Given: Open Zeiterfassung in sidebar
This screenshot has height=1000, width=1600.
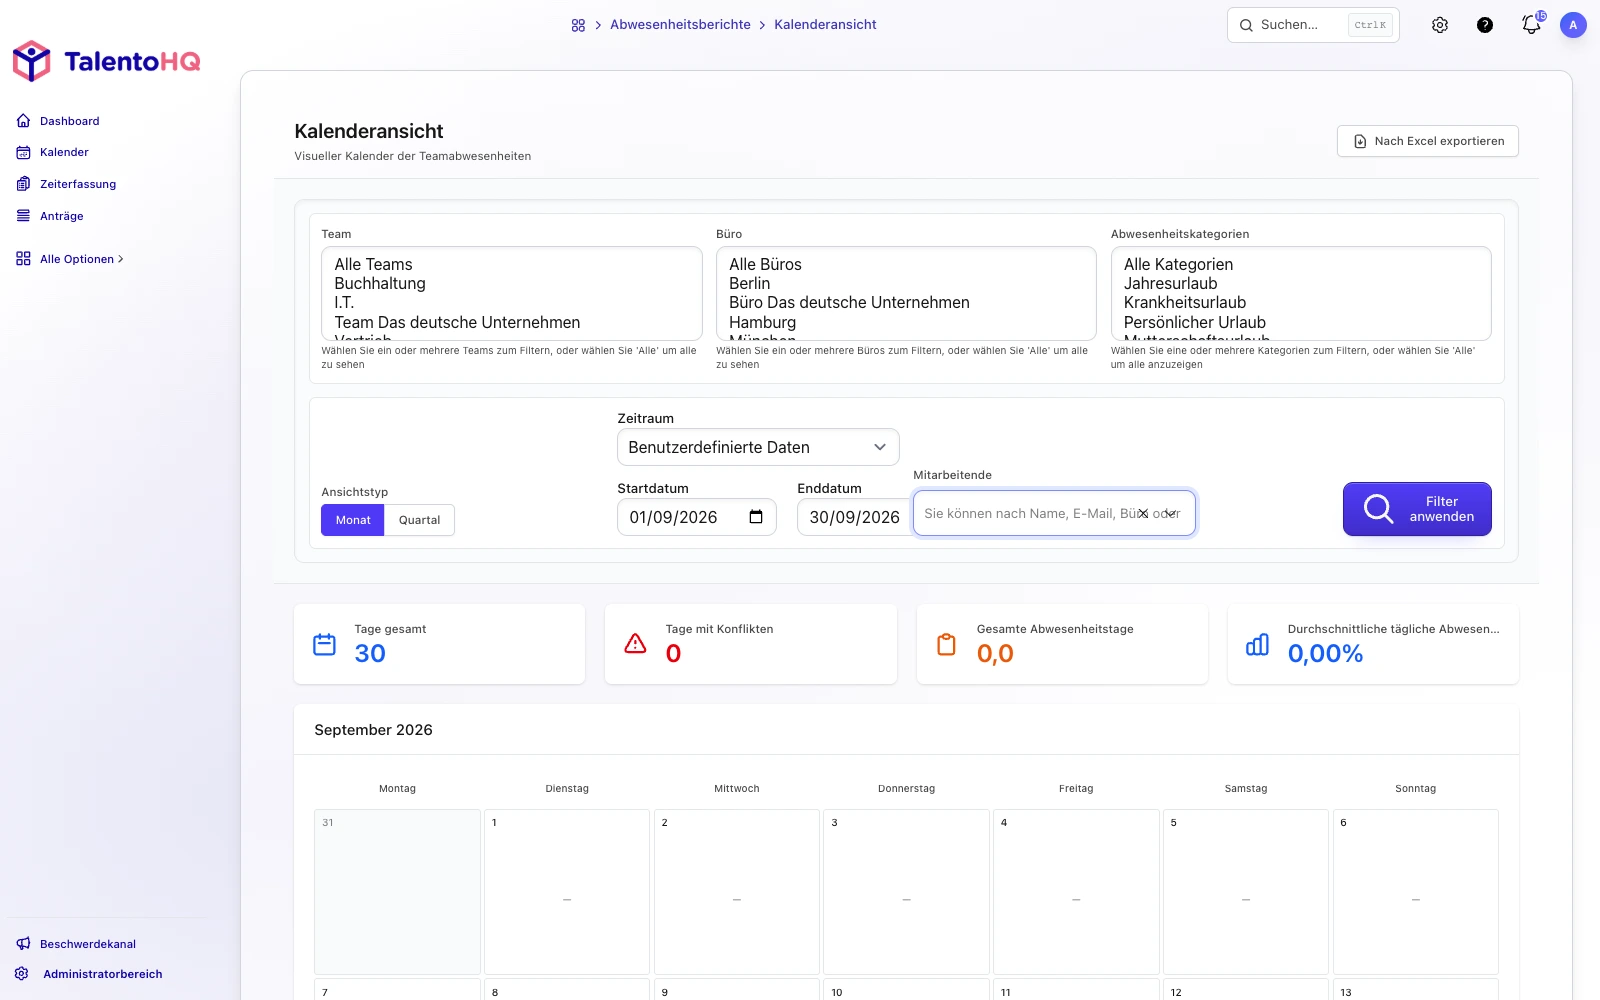Looking at the screenshot, I should coord(78,184).
